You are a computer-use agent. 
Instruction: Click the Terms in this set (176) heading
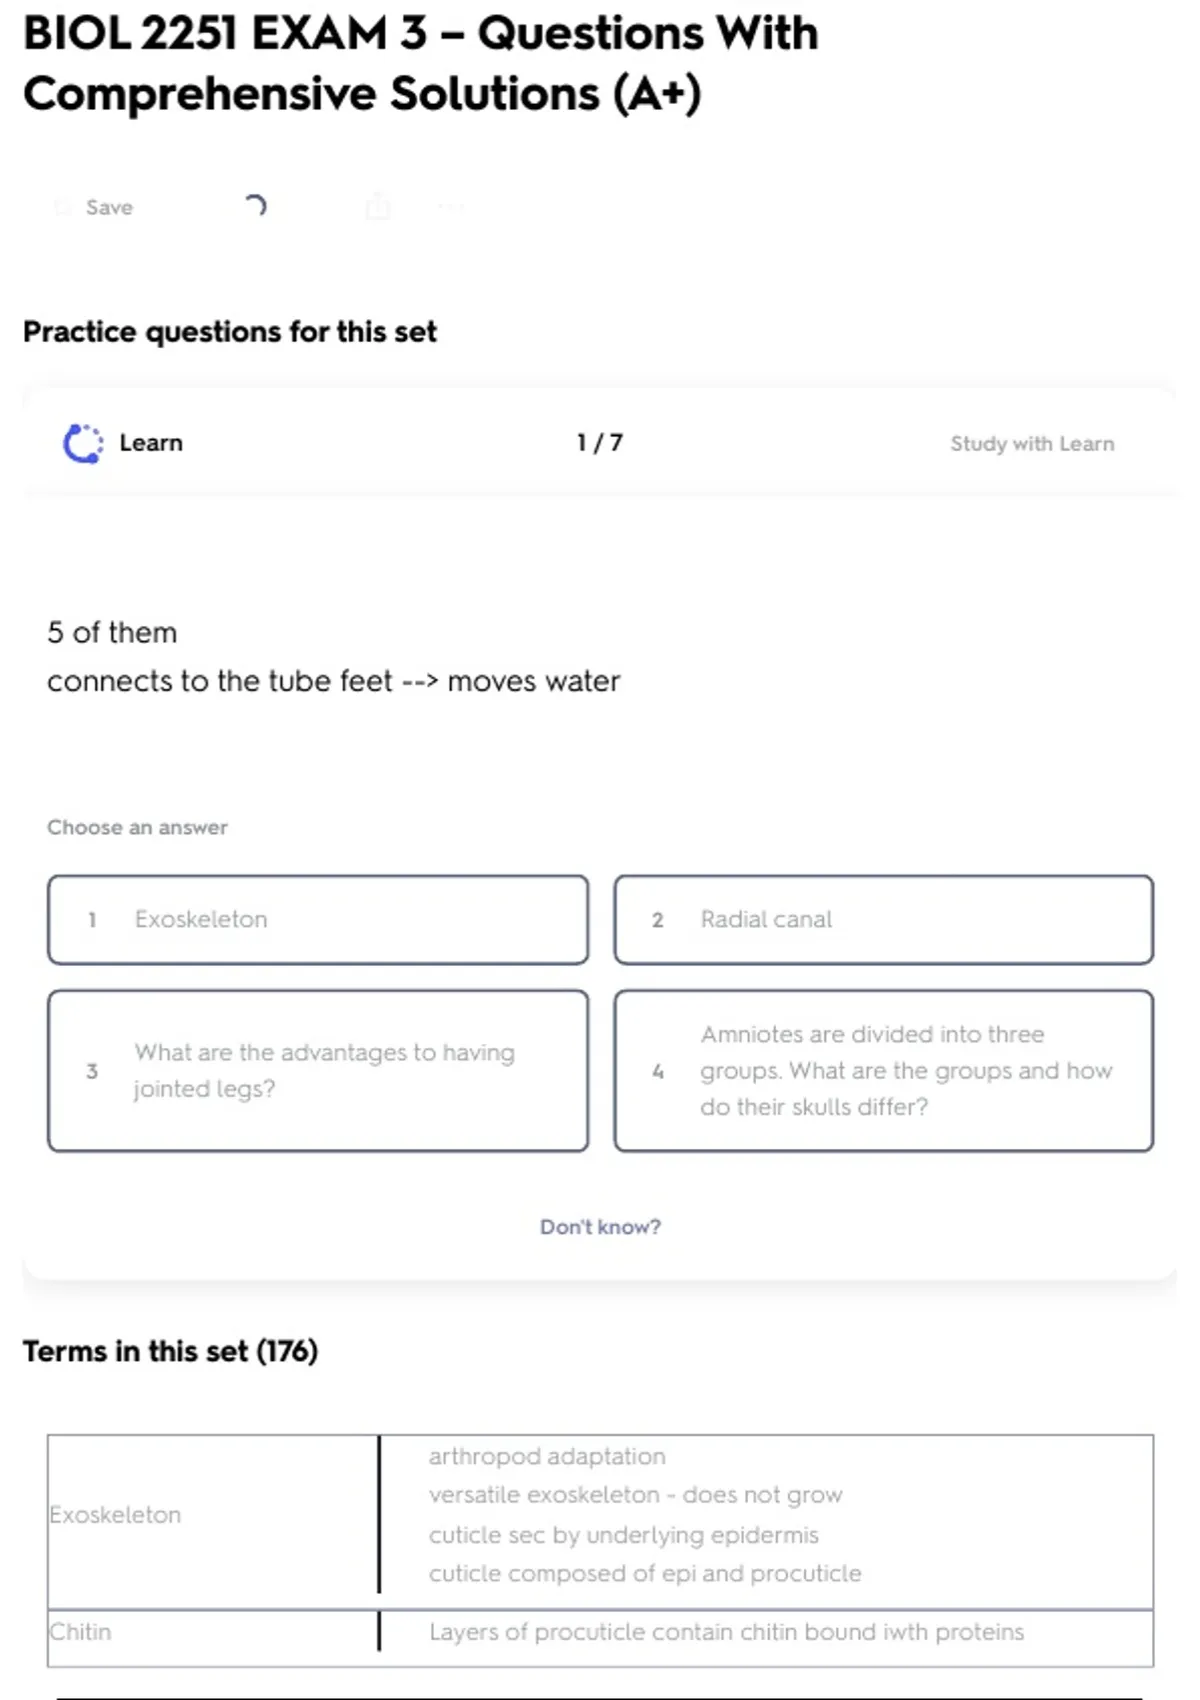[x=170, y=1352]
